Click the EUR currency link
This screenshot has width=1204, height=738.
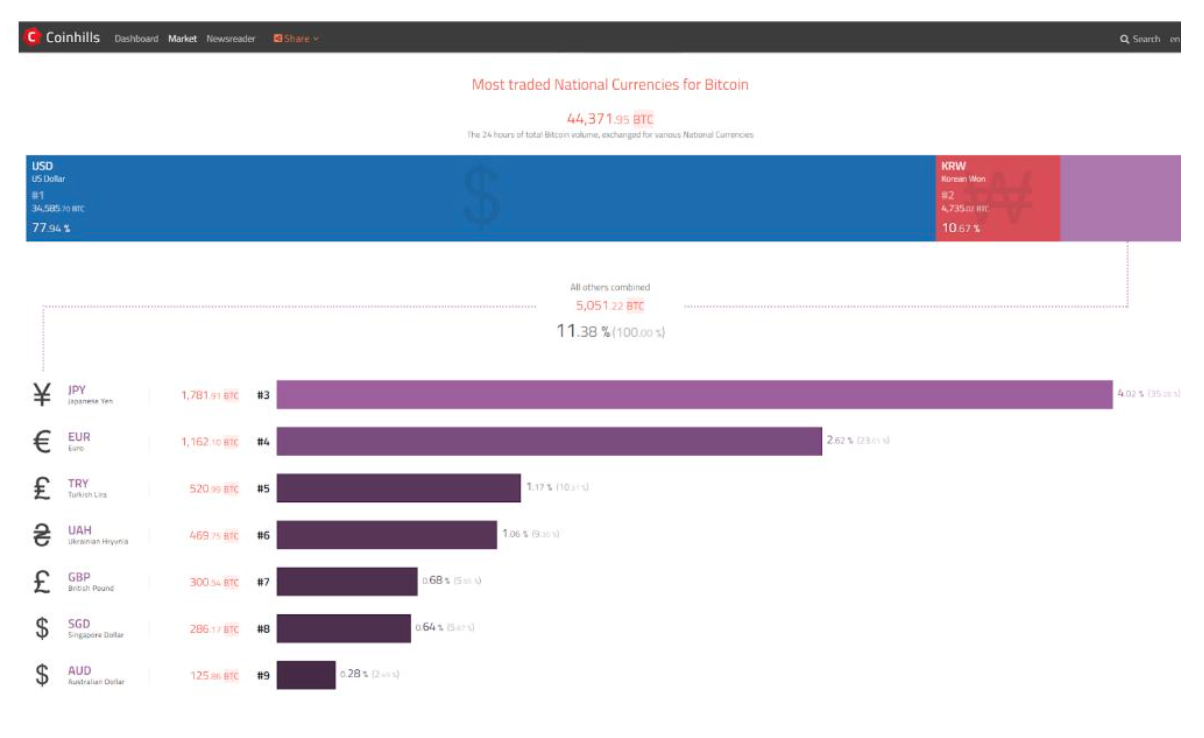pyautogui.click(x=78, y=437)
